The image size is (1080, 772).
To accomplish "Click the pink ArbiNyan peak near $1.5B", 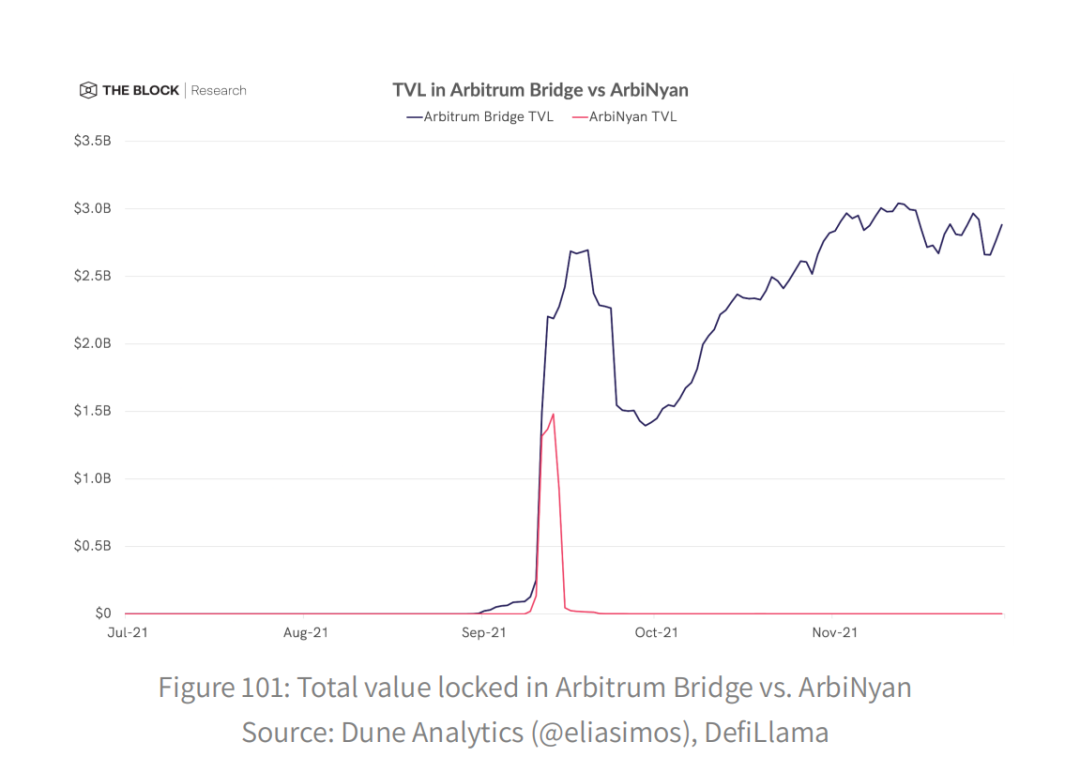I will coord(553,415).
